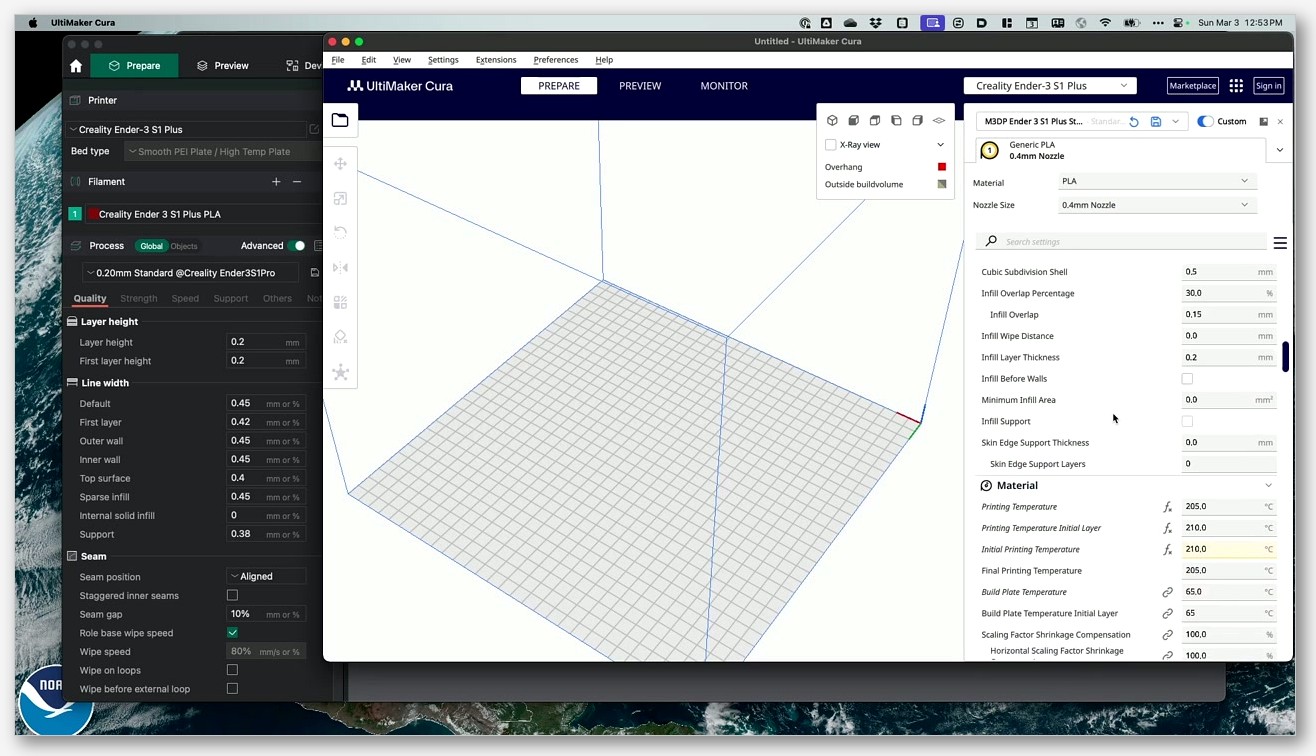Open file using Cura's folder icon
The image size is (1316, 756).
coord(340,120)
